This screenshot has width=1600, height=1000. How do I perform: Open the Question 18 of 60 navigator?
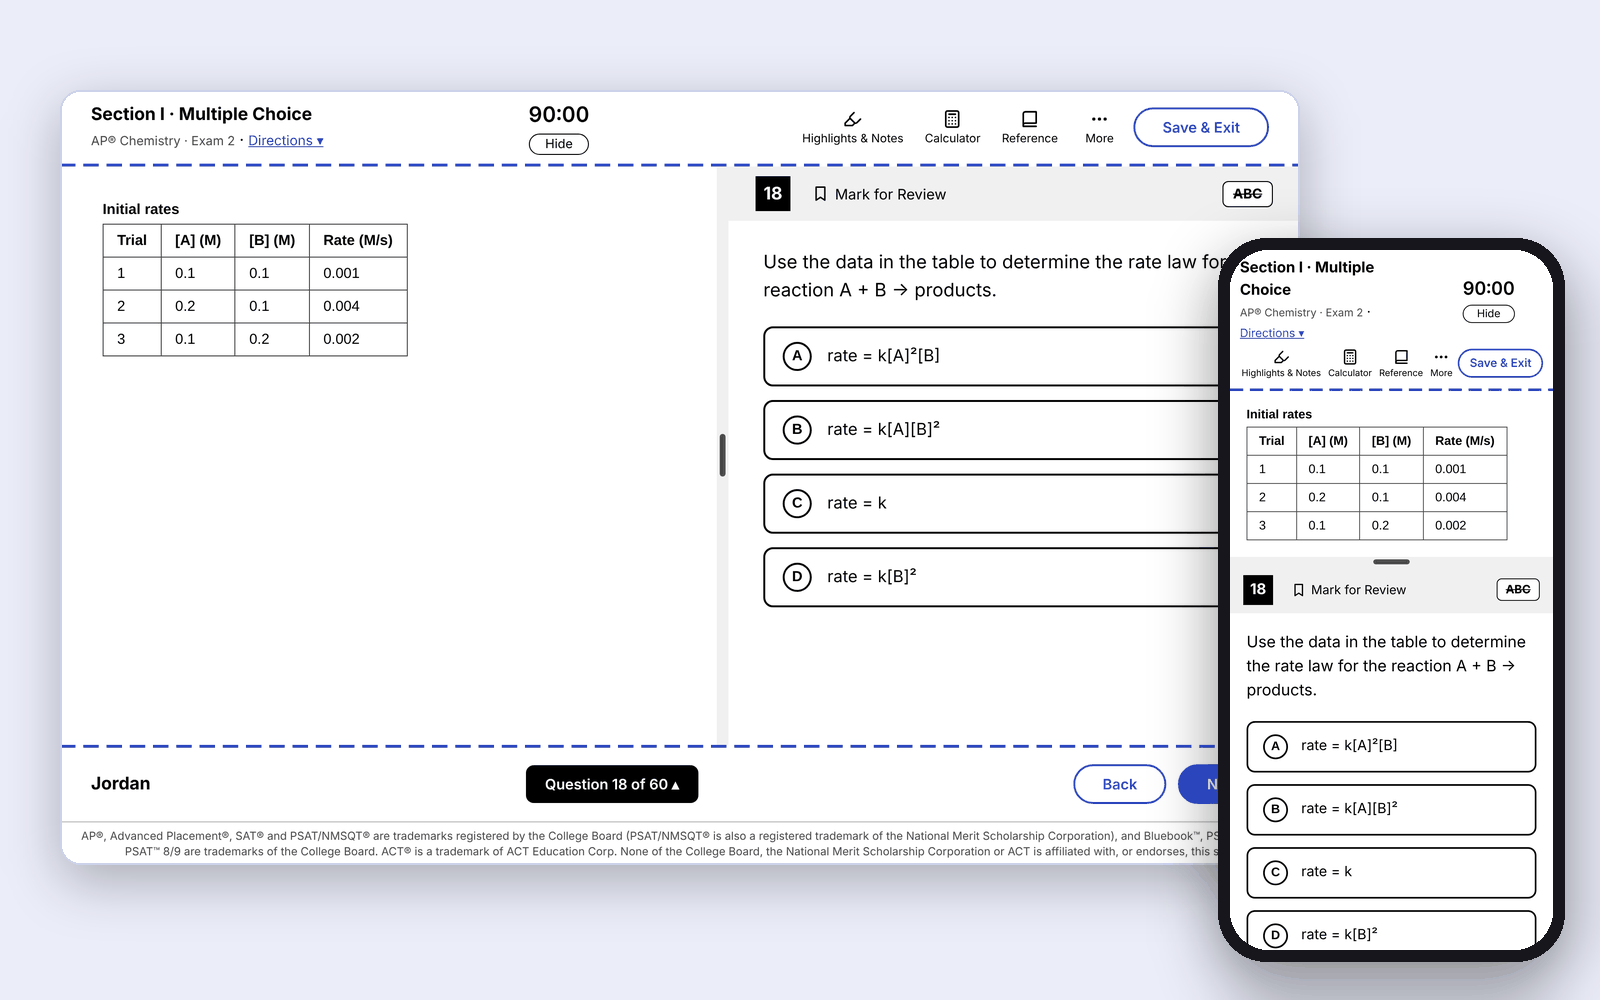click(x=612, y=784)
